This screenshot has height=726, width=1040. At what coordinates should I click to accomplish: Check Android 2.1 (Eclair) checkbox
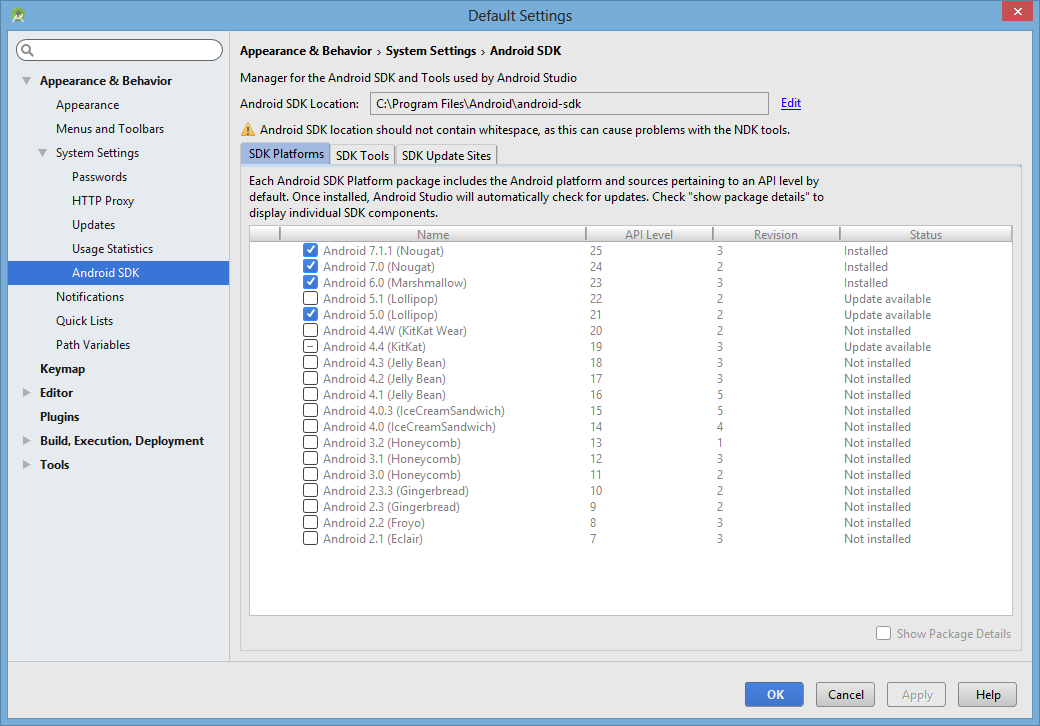click(310, 538)
